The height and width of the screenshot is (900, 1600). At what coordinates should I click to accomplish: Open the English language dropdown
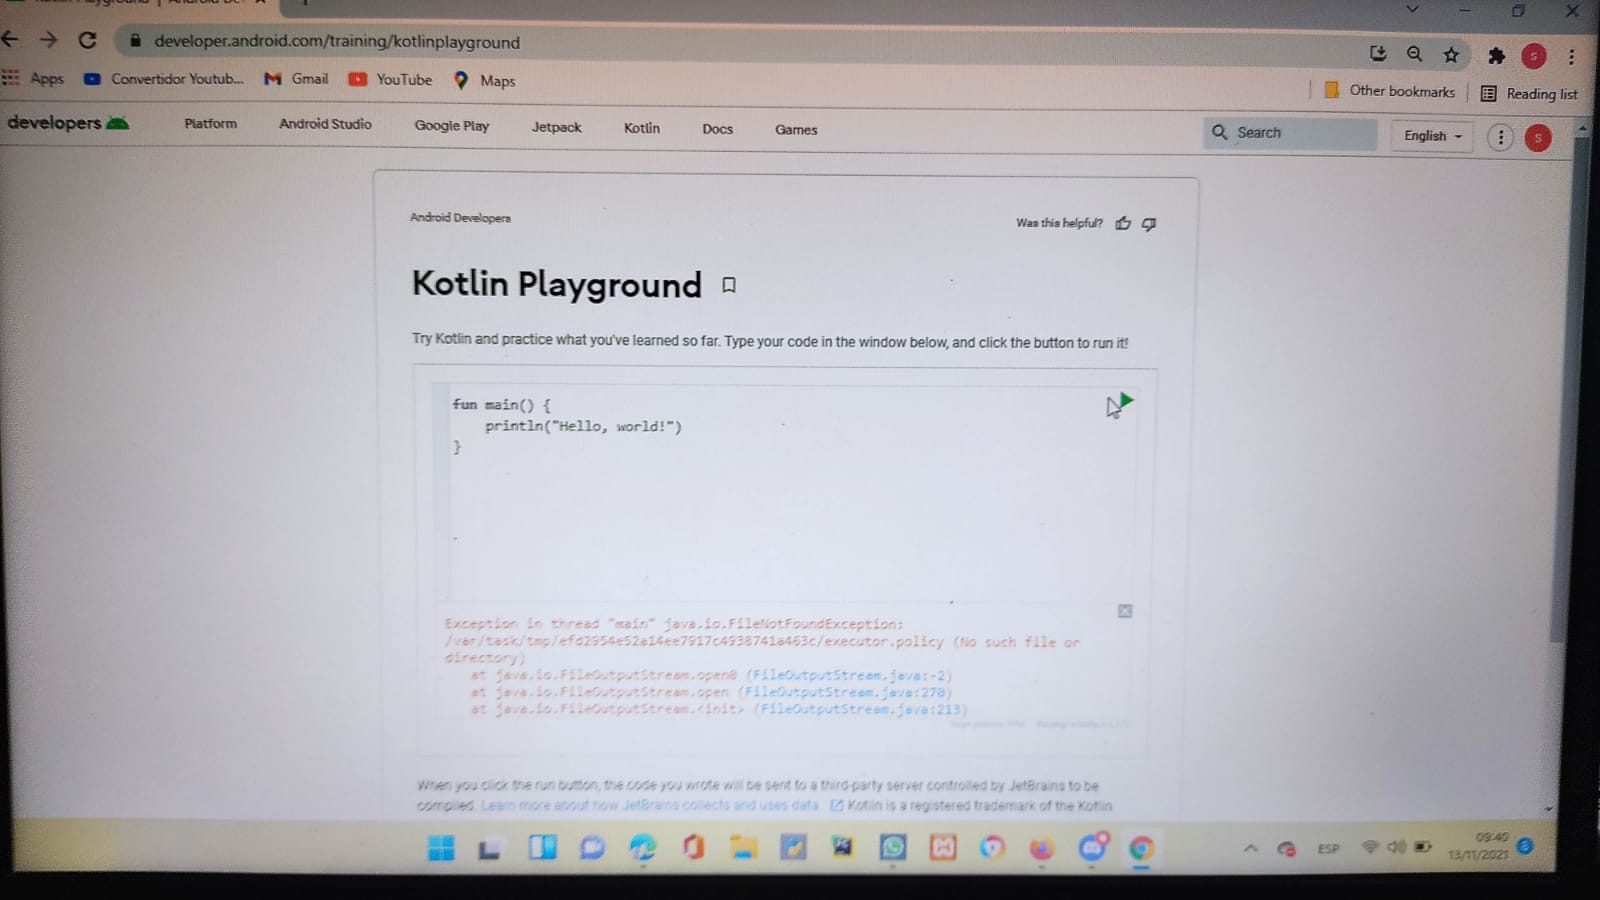[1431, 135]
